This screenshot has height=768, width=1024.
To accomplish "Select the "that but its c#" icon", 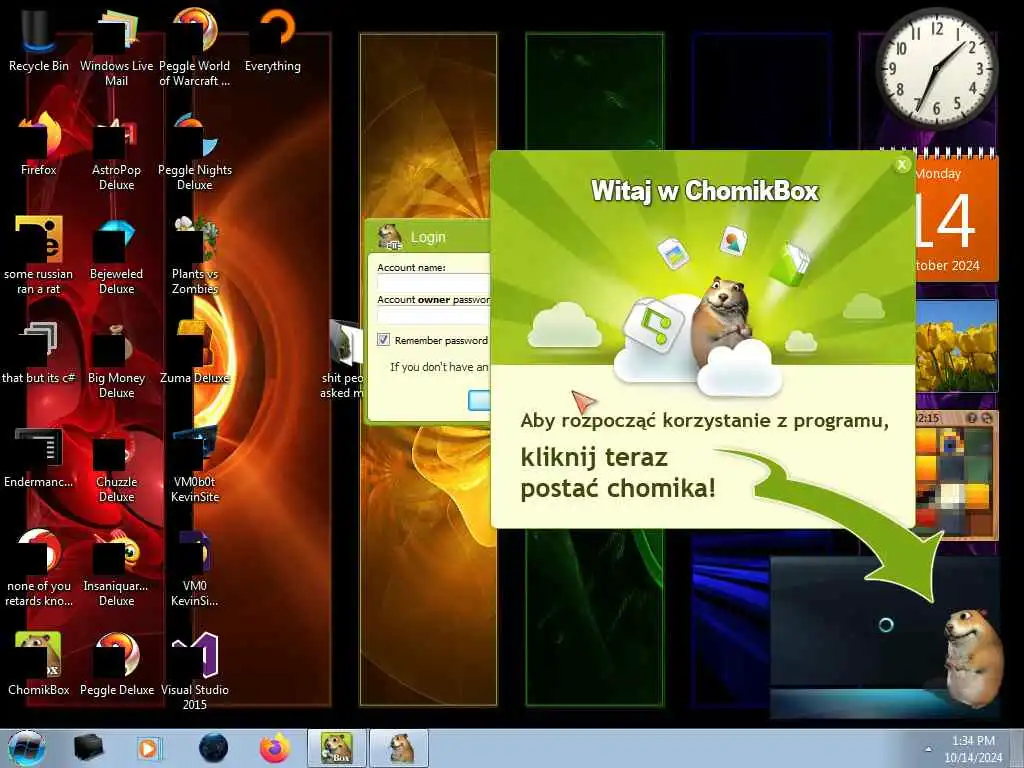I will pos(38,353).
